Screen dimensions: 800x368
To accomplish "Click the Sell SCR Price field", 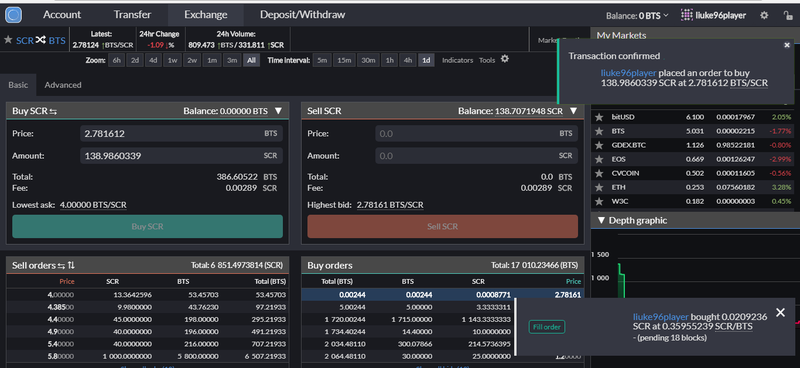I will (477, 134).
